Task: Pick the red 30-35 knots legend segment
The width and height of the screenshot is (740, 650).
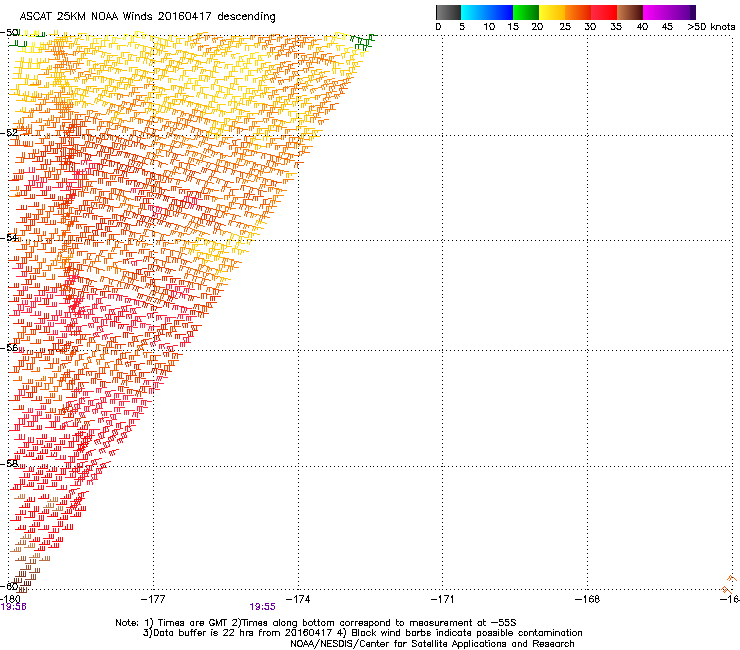Action: coord(604,12)
